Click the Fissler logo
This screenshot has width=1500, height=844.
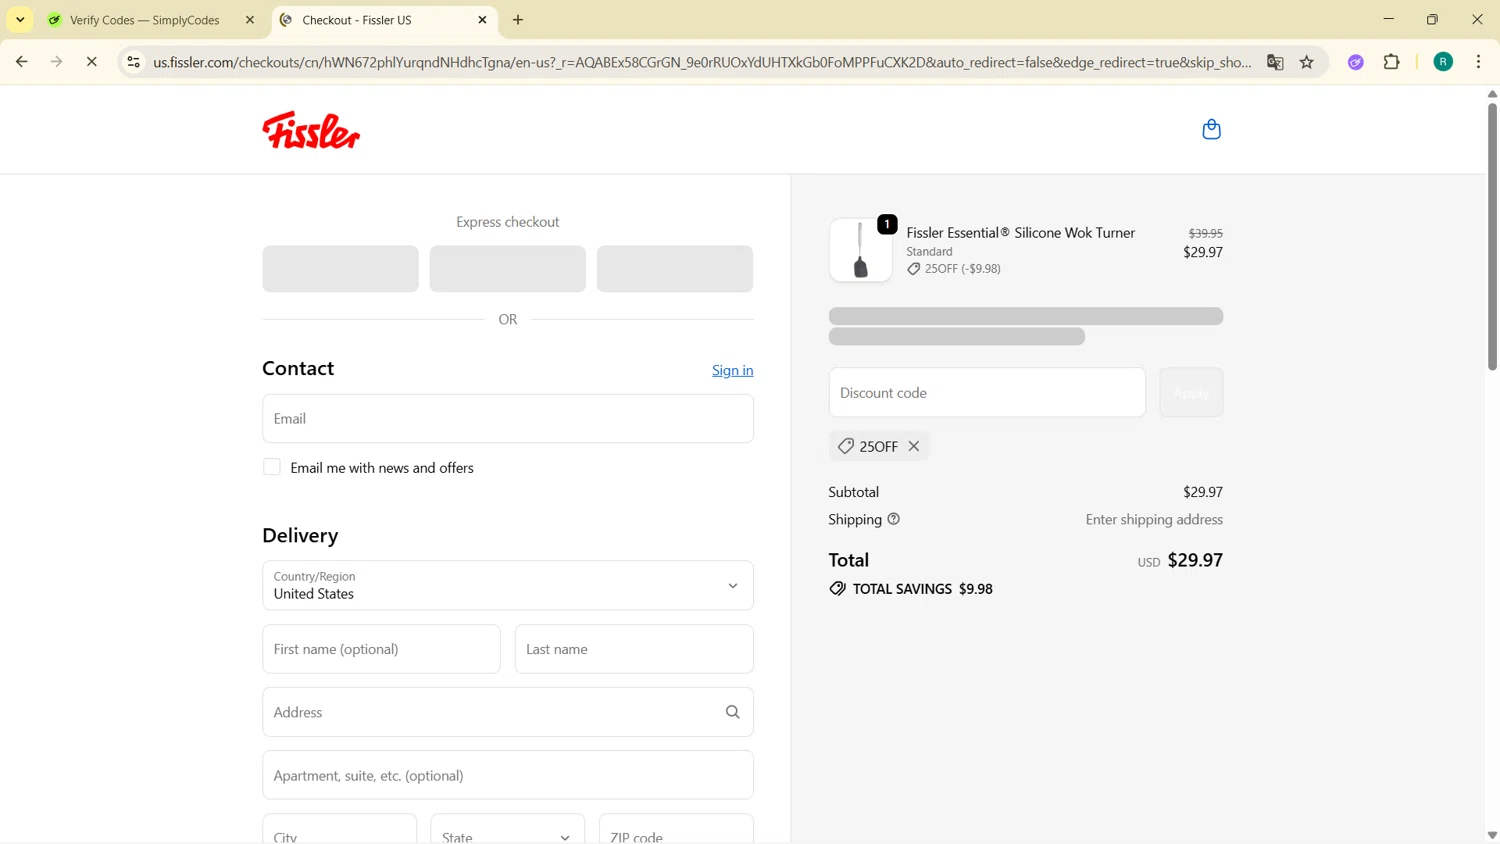(x=311, y=130)
